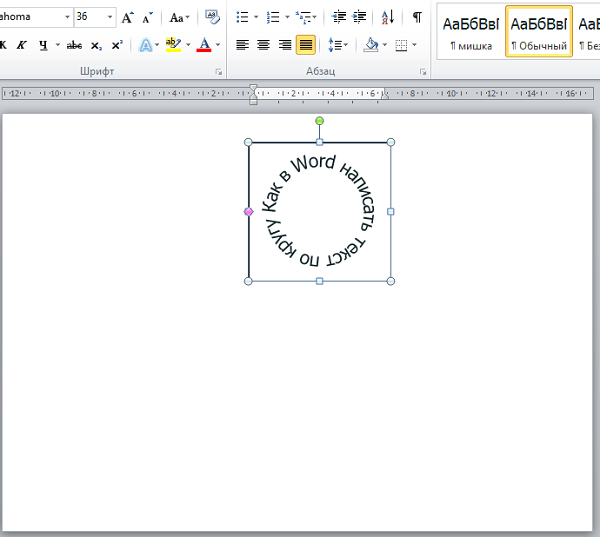Align text to the left
Viewport: 600px width, 537px height.
coord(241,45)
